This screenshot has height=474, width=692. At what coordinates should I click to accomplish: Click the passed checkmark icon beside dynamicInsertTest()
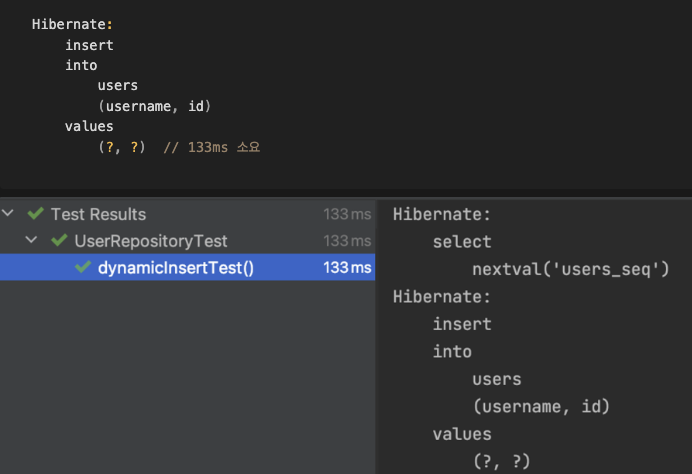click(x=83, y=267)
